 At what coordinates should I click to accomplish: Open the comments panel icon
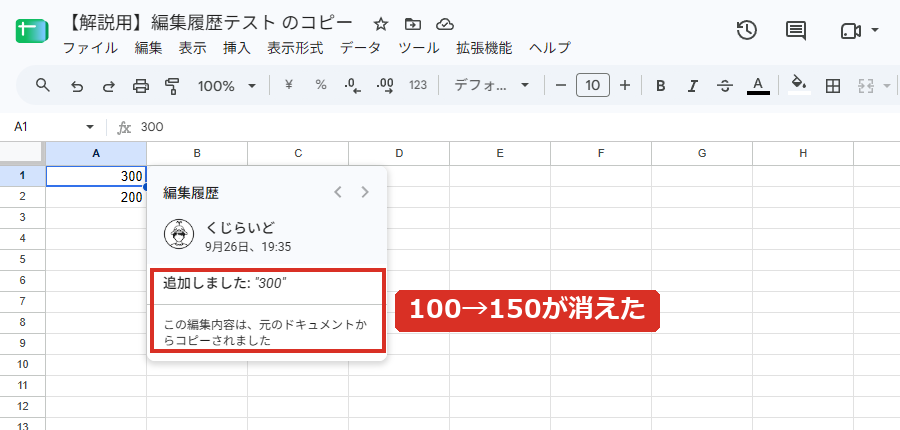(x=796, y=31)
